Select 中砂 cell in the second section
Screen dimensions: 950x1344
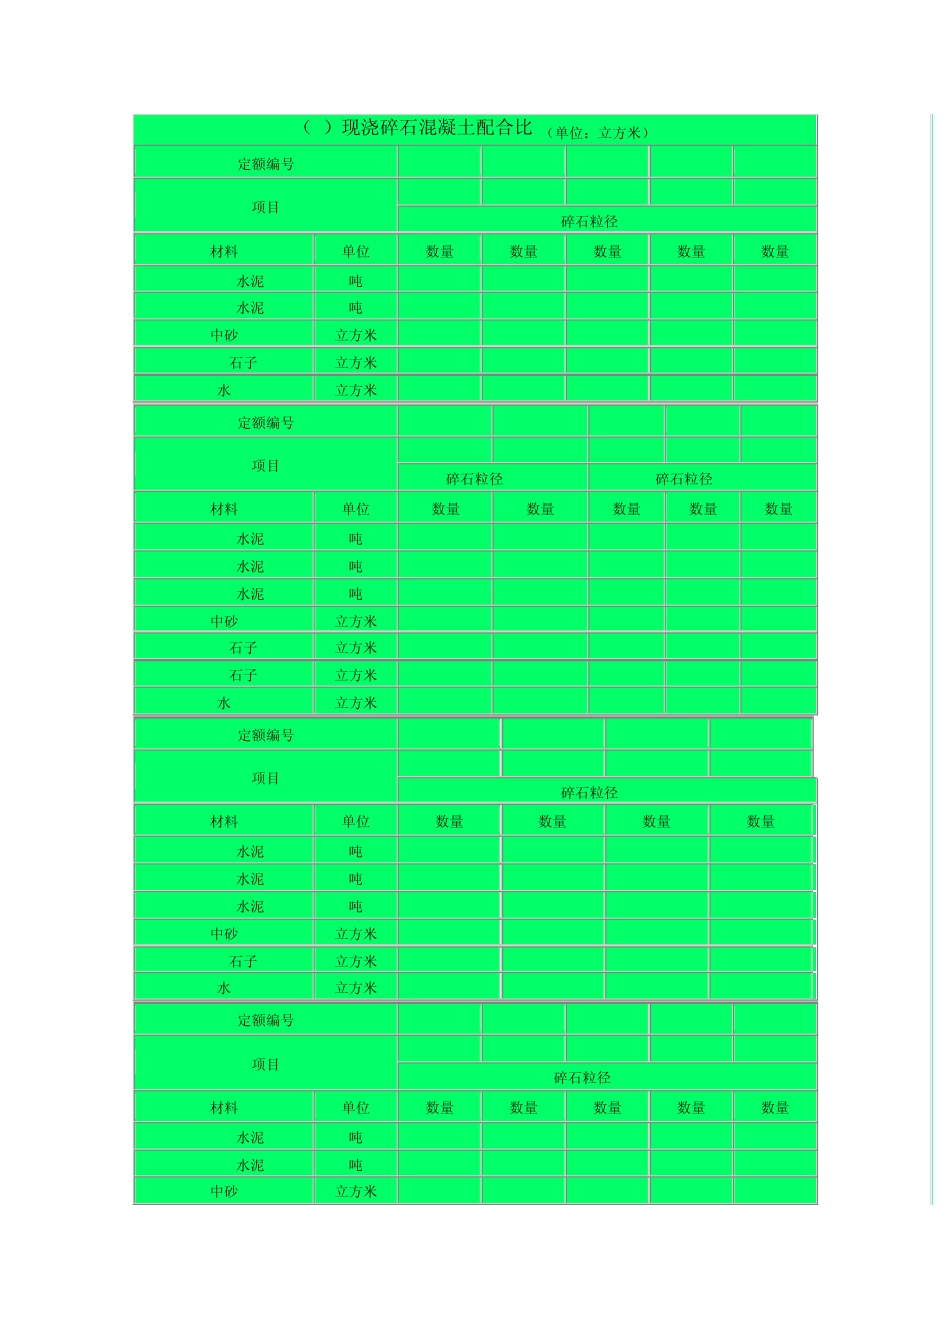click(224, 621)
